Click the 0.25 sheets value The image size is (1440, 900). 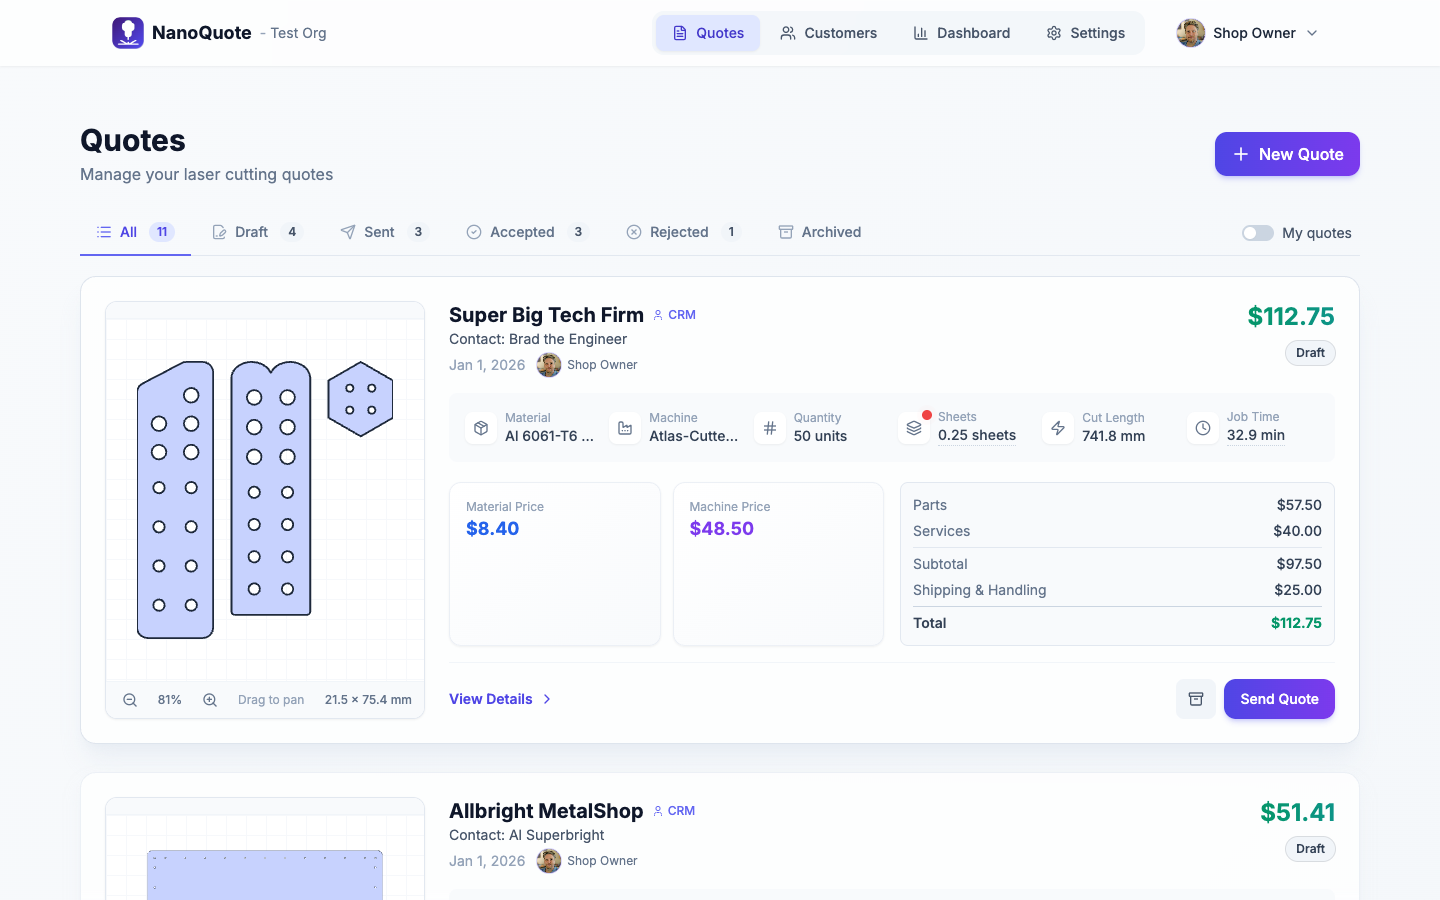[x=977, y=435]
